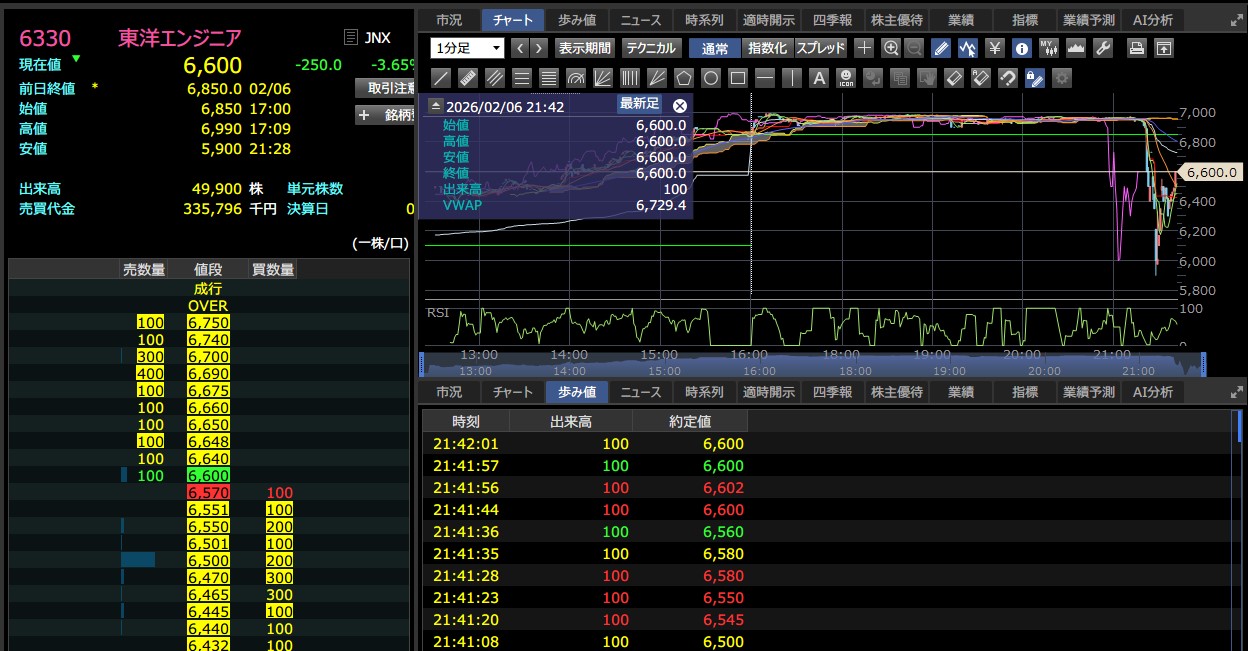This screenshot has width=1248, height=651.
Task: Adjust the chart time range right handle
Action: coord(1204,364)
